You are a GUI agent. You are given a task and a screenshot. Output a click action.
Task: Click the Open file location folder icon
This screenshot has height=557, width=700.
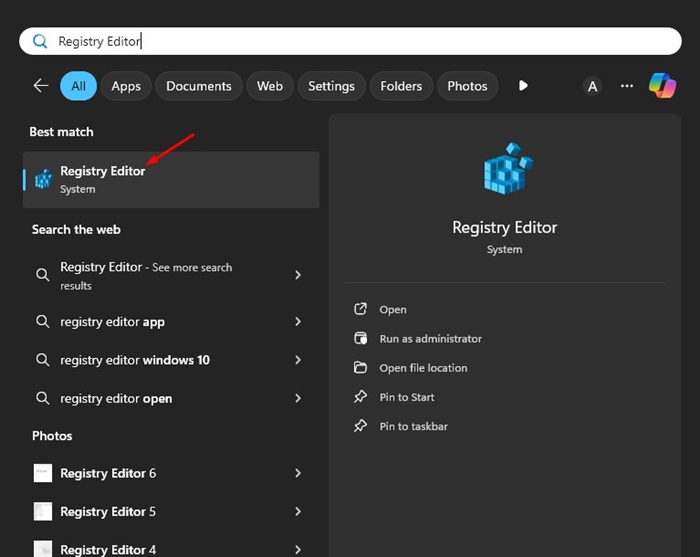pyautogui.click(x=361, y=368)
